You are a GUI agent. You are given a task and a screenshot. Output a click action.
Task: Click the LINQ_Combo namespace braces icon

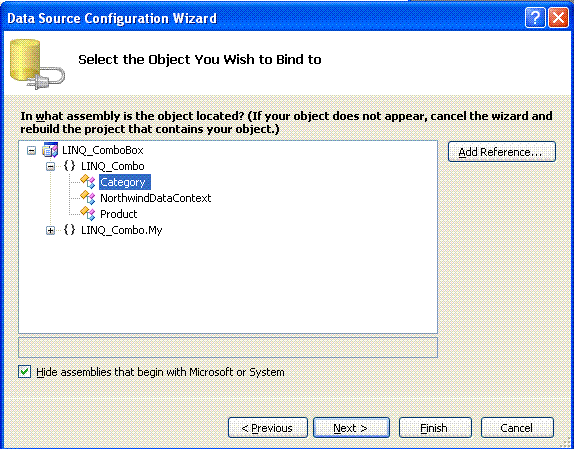pyautogui.click(x=69, y=166)
